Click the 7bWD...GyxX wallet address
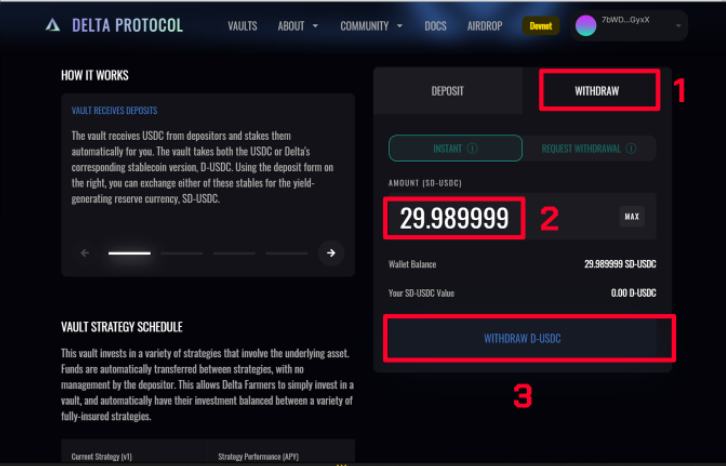Image resolution: width=726 pixels, height=466 pixels. 625,20
